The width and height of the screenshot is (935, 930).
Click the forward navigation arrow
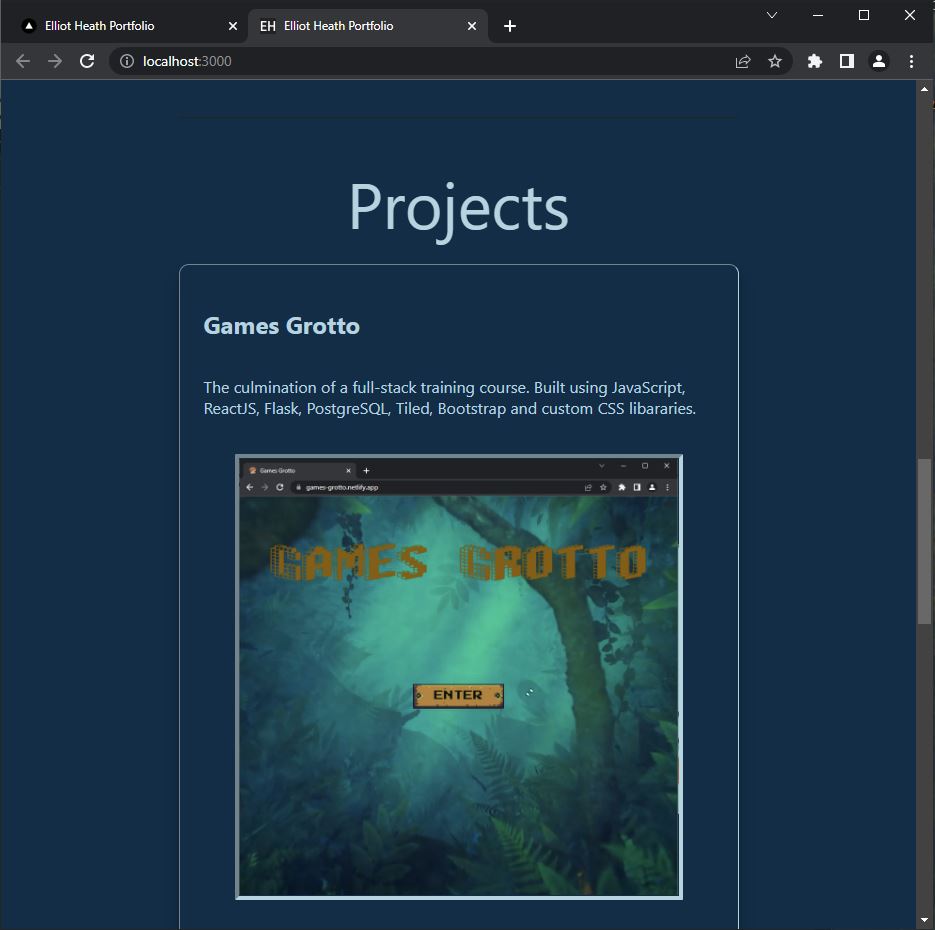[x=54, y=60]
